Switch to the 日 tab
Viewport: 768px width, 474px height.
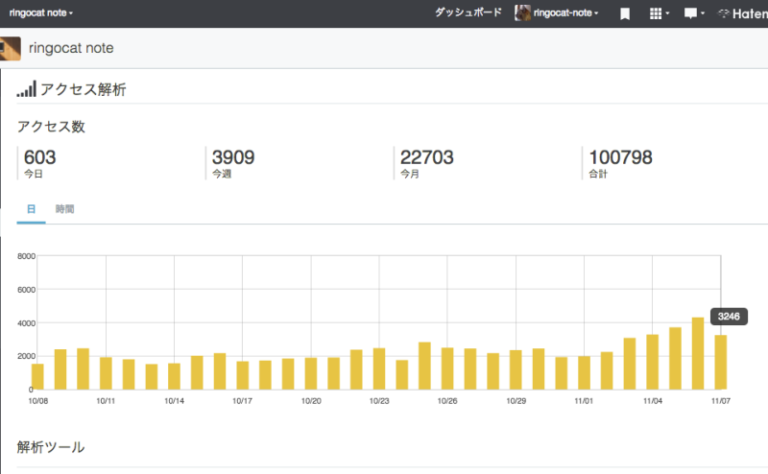pyautogui.click(x=31, y=209)
